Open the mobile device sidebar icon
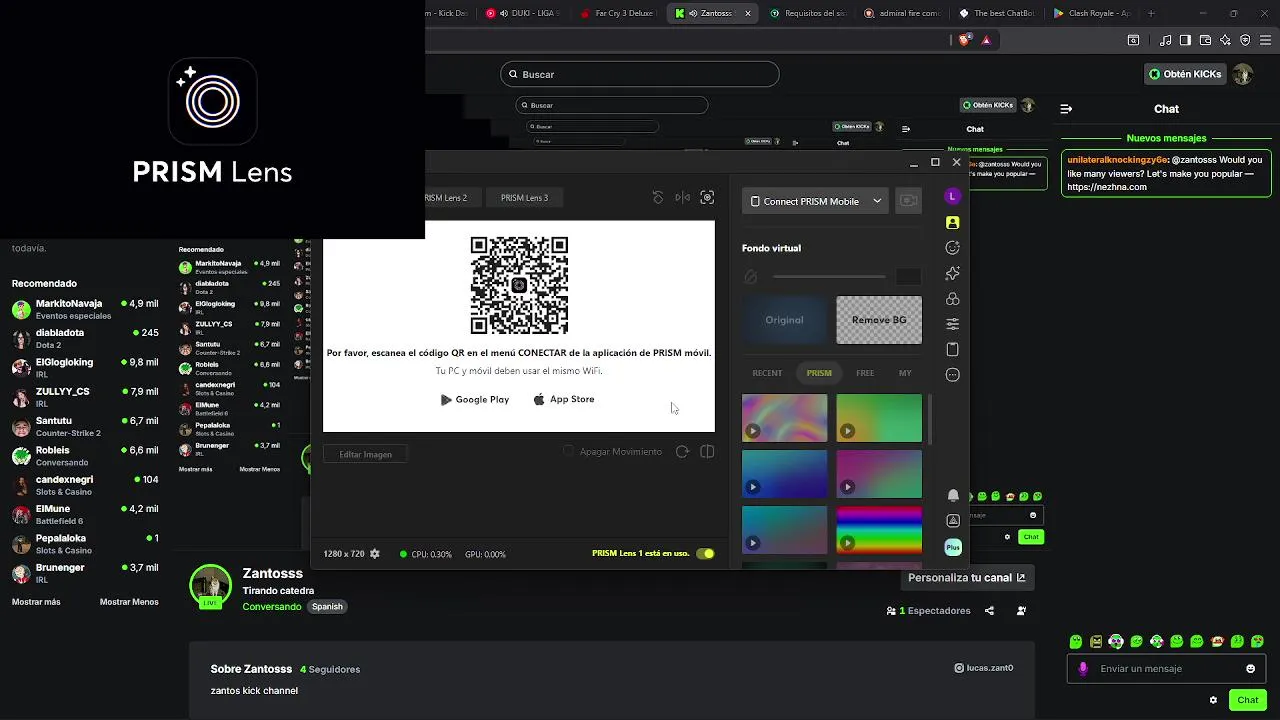 pos(953,349)
